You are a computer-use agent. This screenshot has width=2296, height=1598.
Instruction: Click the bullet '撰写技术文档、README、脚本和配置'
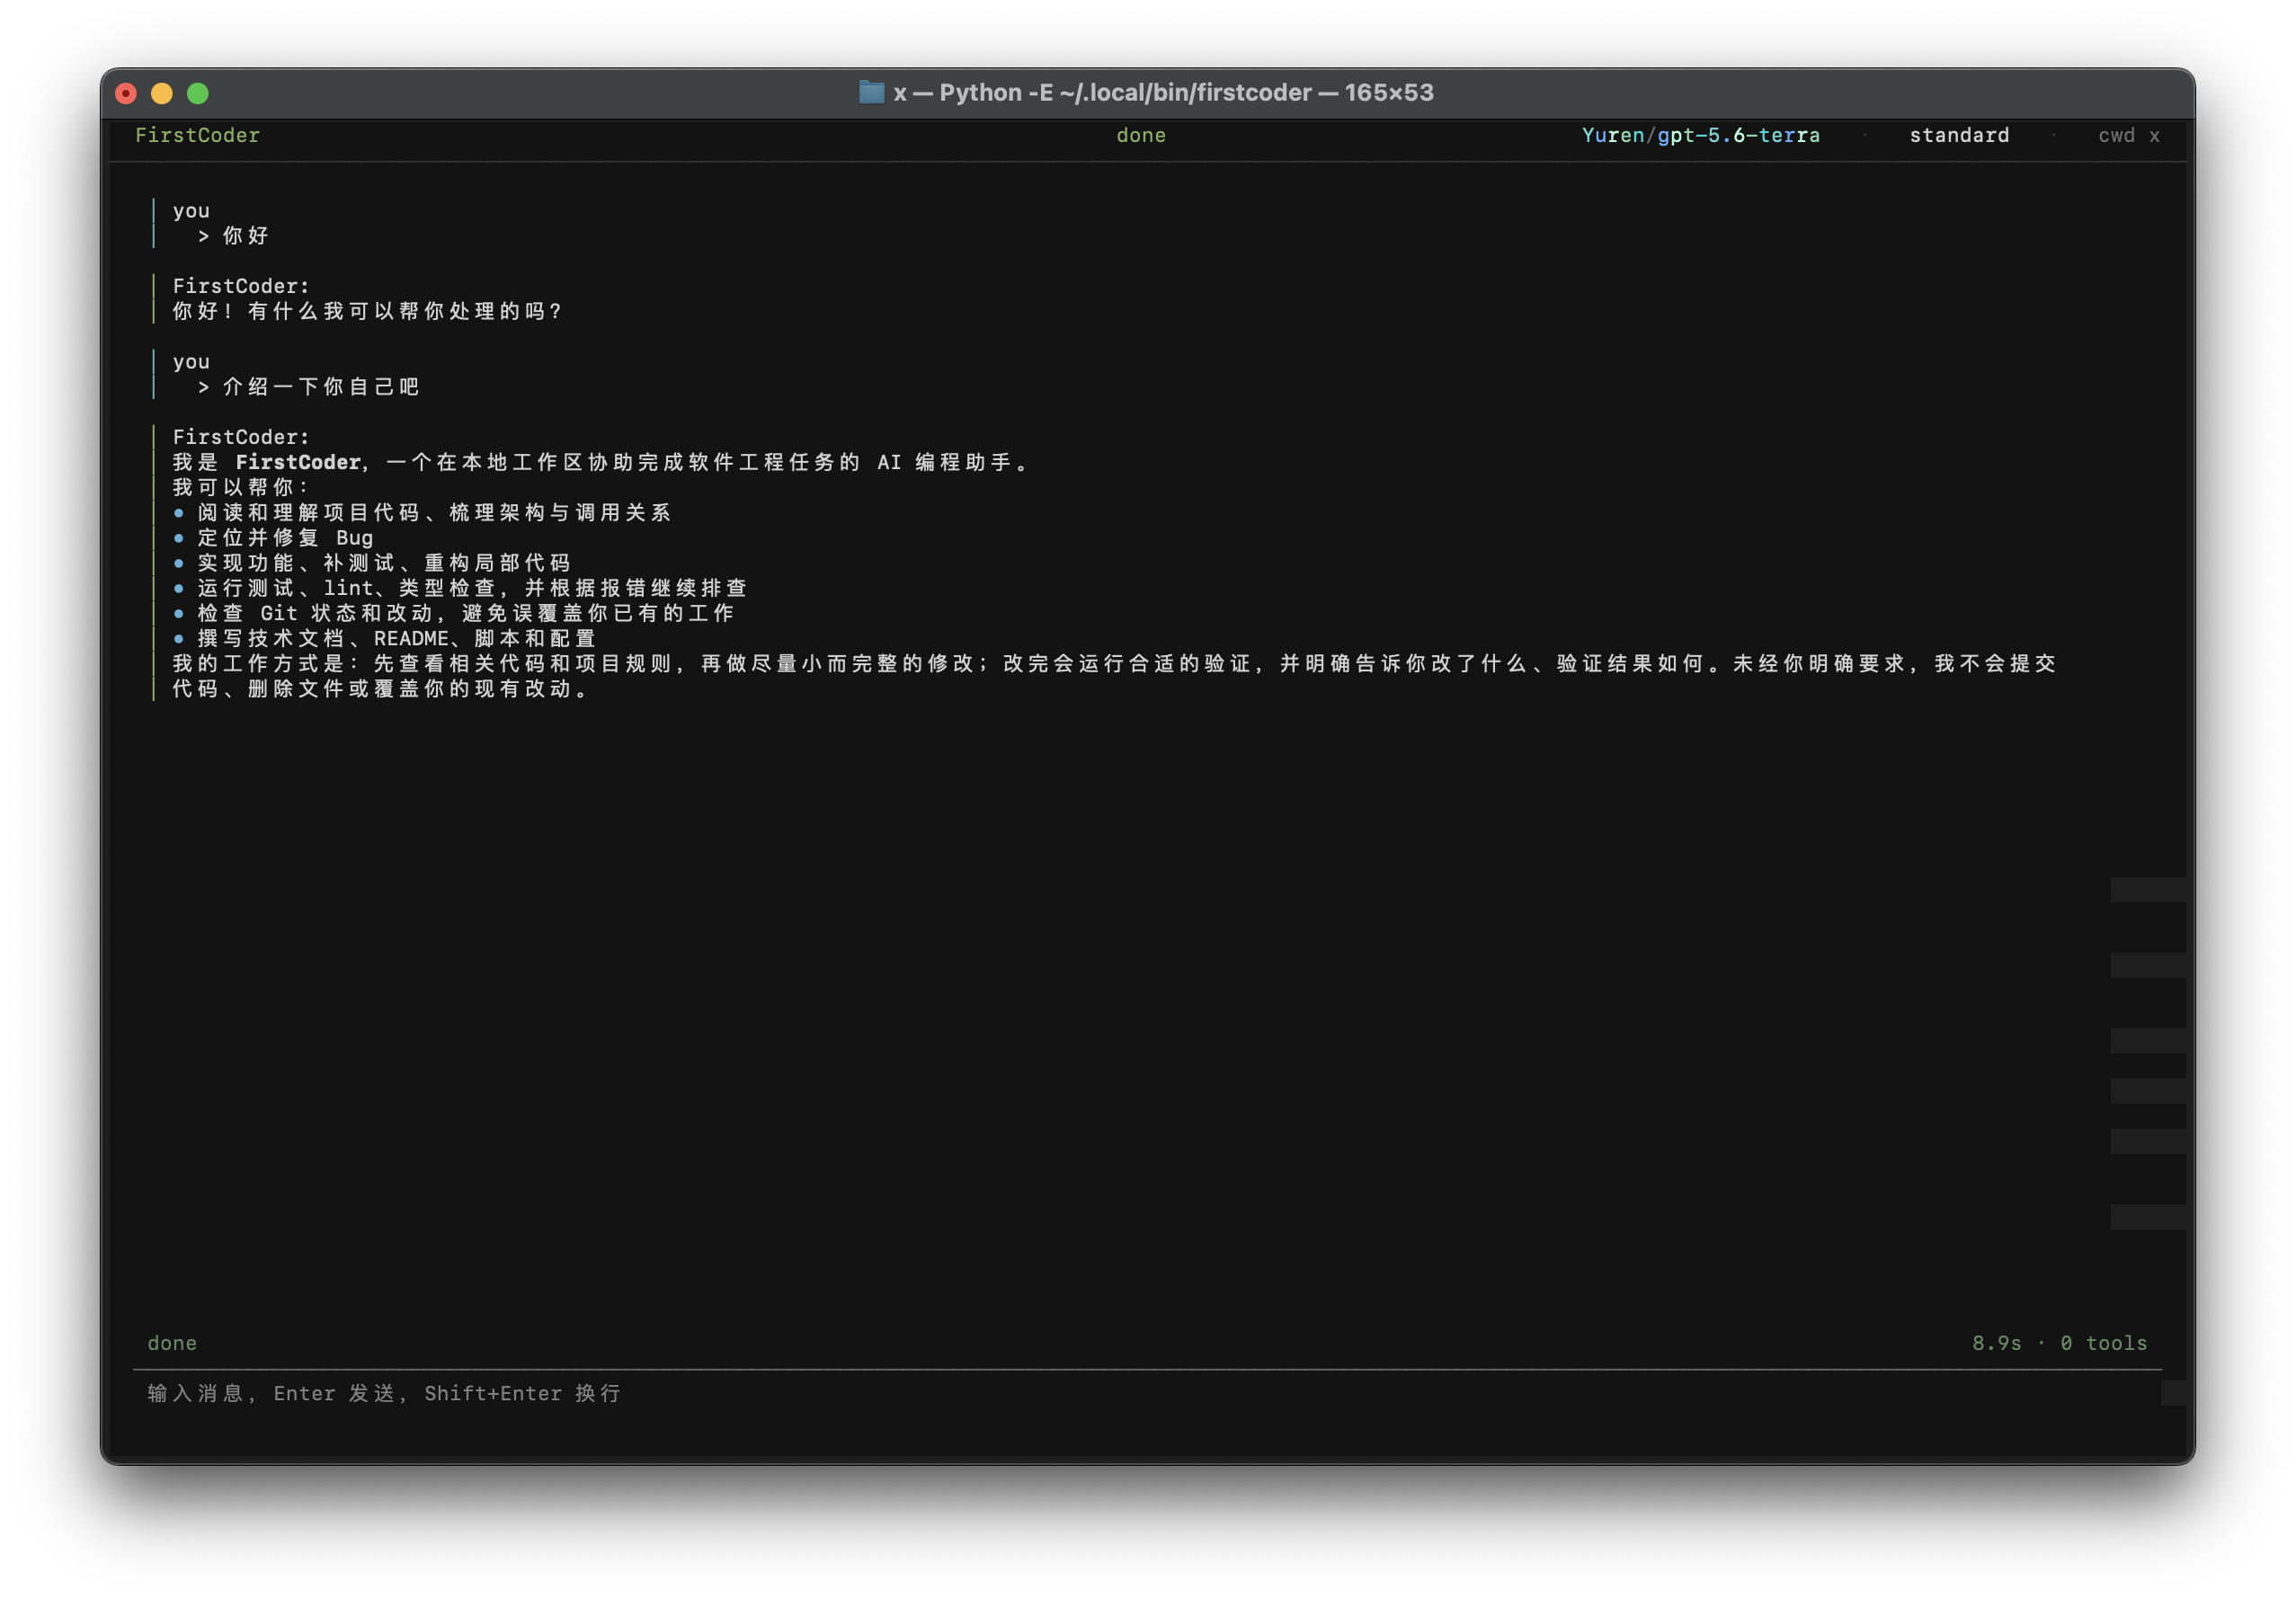(397, 638)
